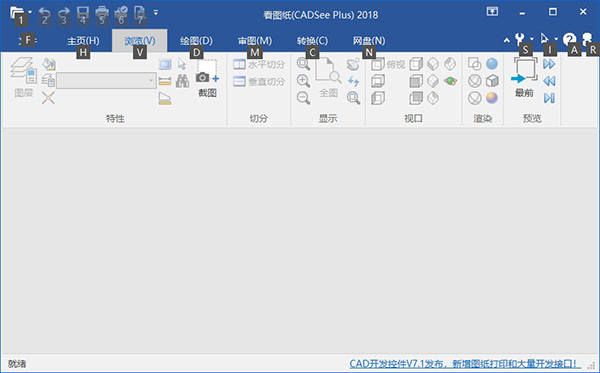Click the blue sphere render icon
This screenshot has width=600, height=373.
[492, 64]
